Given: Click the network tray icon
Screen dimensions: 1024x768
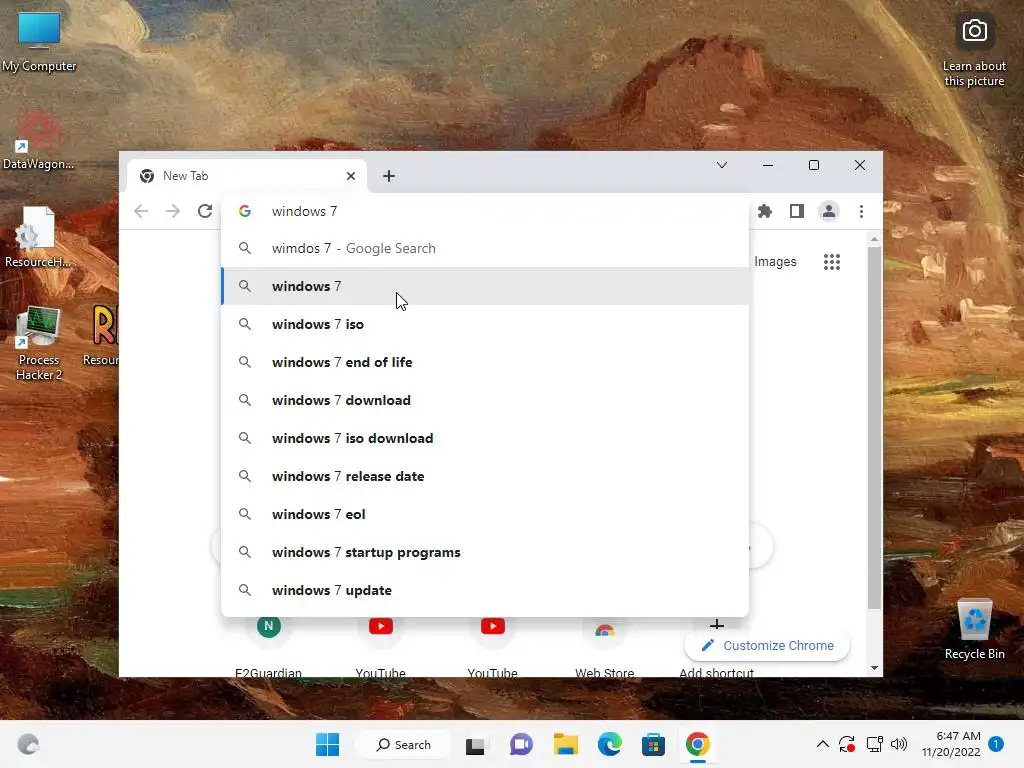Looking at the screenshot, I should pyautogui.click(x=874, y=744).
